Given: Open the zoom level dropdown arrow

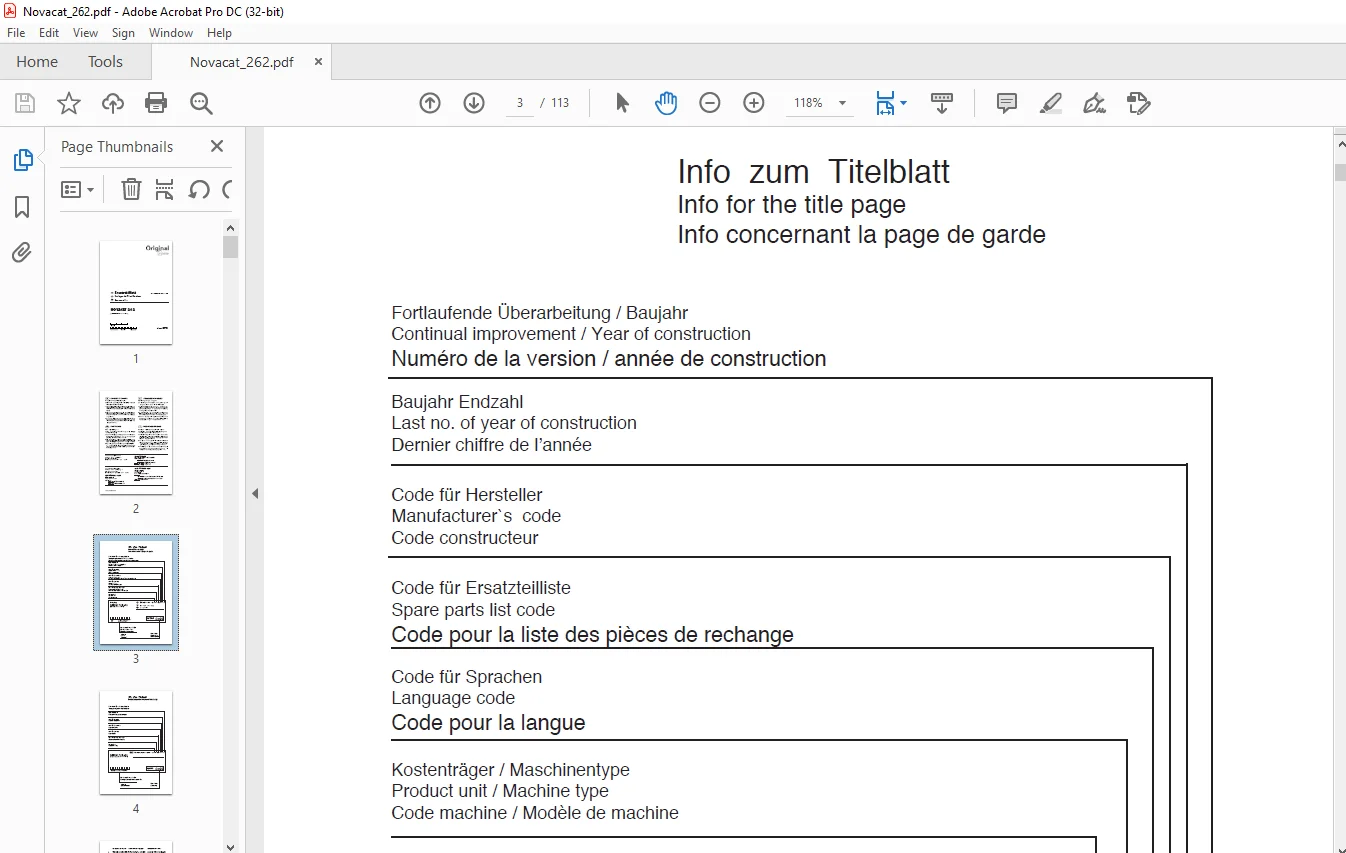Looking at the screenshot, I should pyautogui.click(x=842, y=103).
